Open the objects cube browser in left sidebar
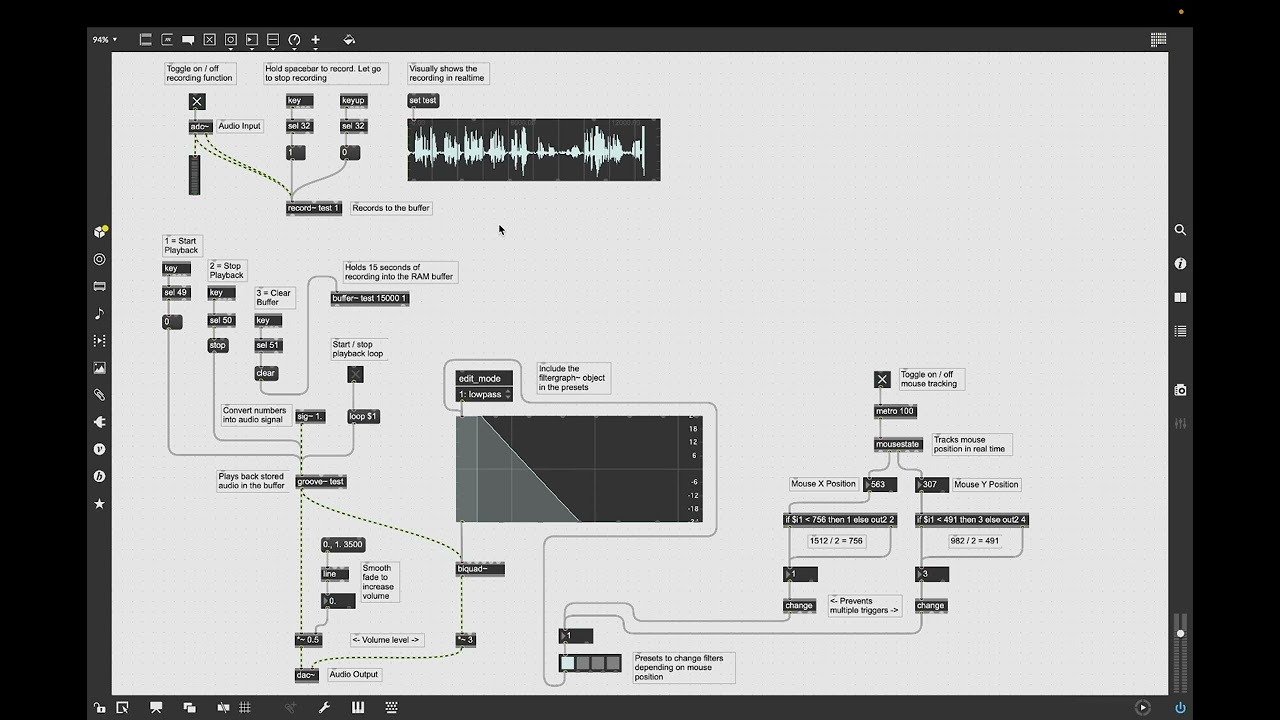Screen dimensions: 1280x720 (99, 232)
